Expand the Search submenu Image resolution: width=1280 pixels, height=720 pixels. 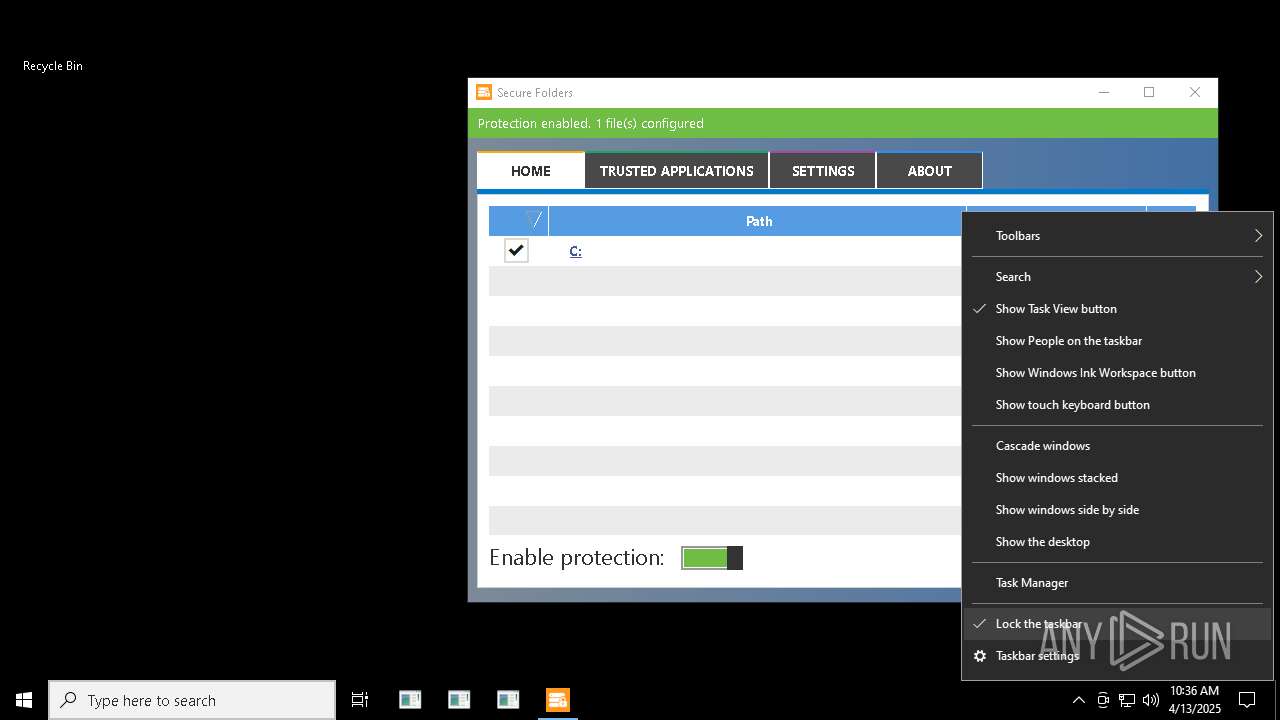pyautogui.click(x=1117, y=277)
